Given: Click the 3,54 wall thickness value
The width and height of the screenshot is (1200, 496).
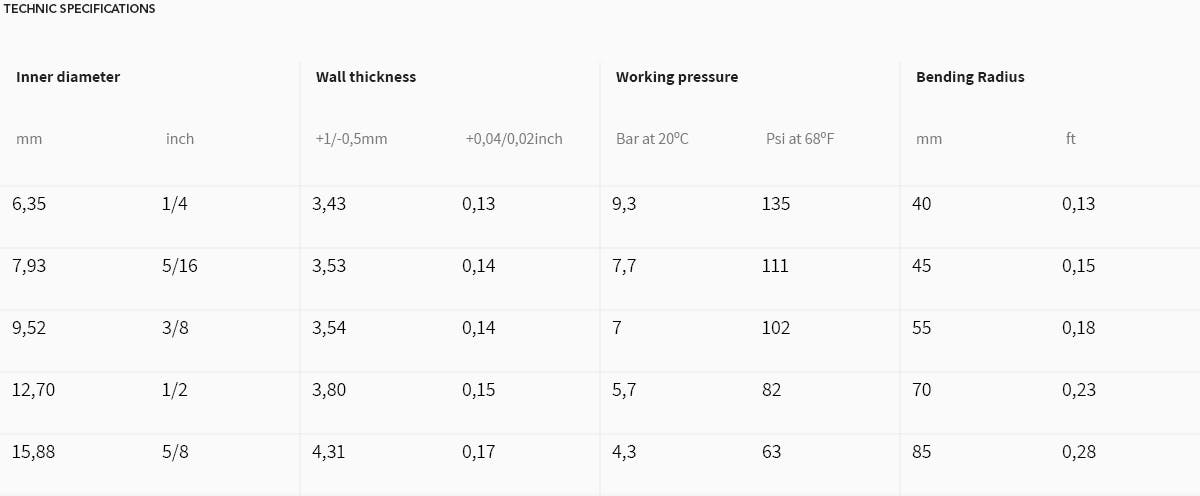Looking at the screenshot, I should (329, 328).
